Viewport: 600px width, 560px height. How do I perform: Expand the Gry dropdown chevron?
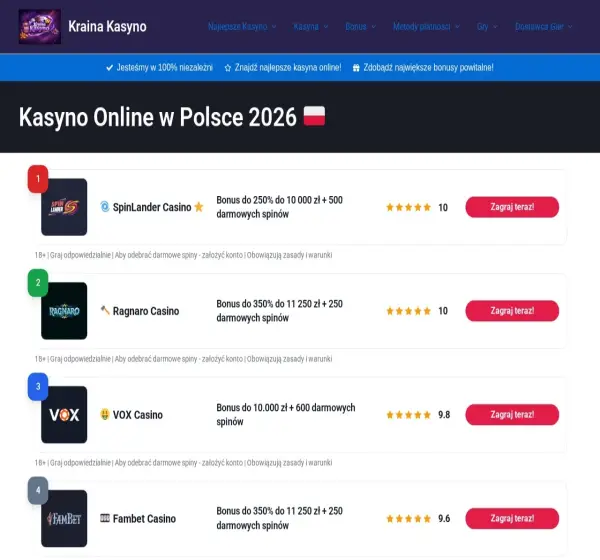pos(495,27)
